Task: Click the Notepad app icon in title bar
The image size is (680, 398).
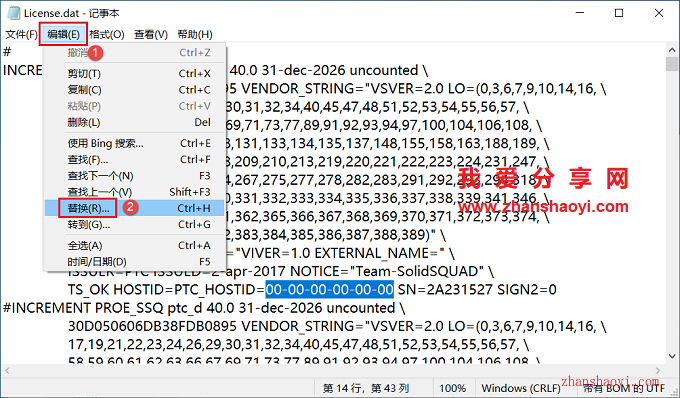Action: pos(13,13)
